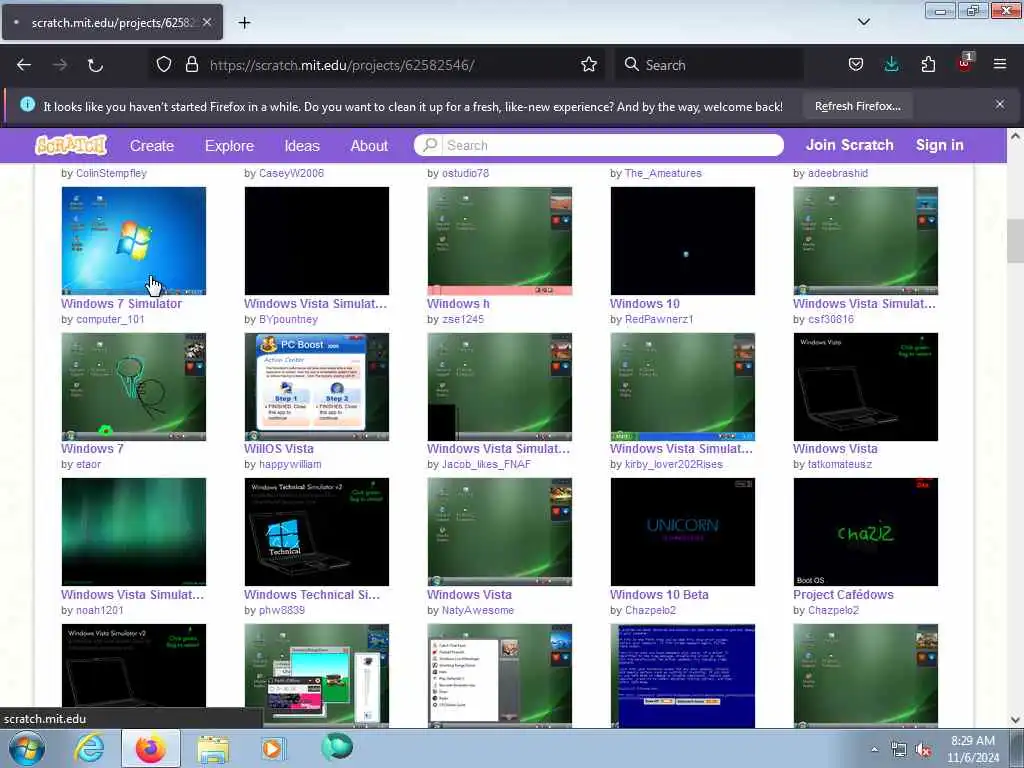
Task: Visit author The_Ameatures profile
Action: (x=663, y=173)
